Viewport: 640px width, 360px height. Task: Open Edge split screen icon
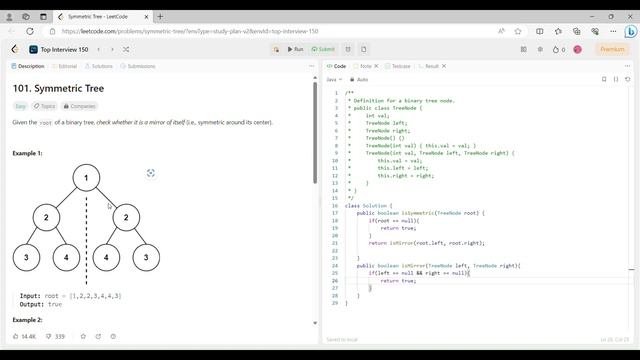coord(540,31)
